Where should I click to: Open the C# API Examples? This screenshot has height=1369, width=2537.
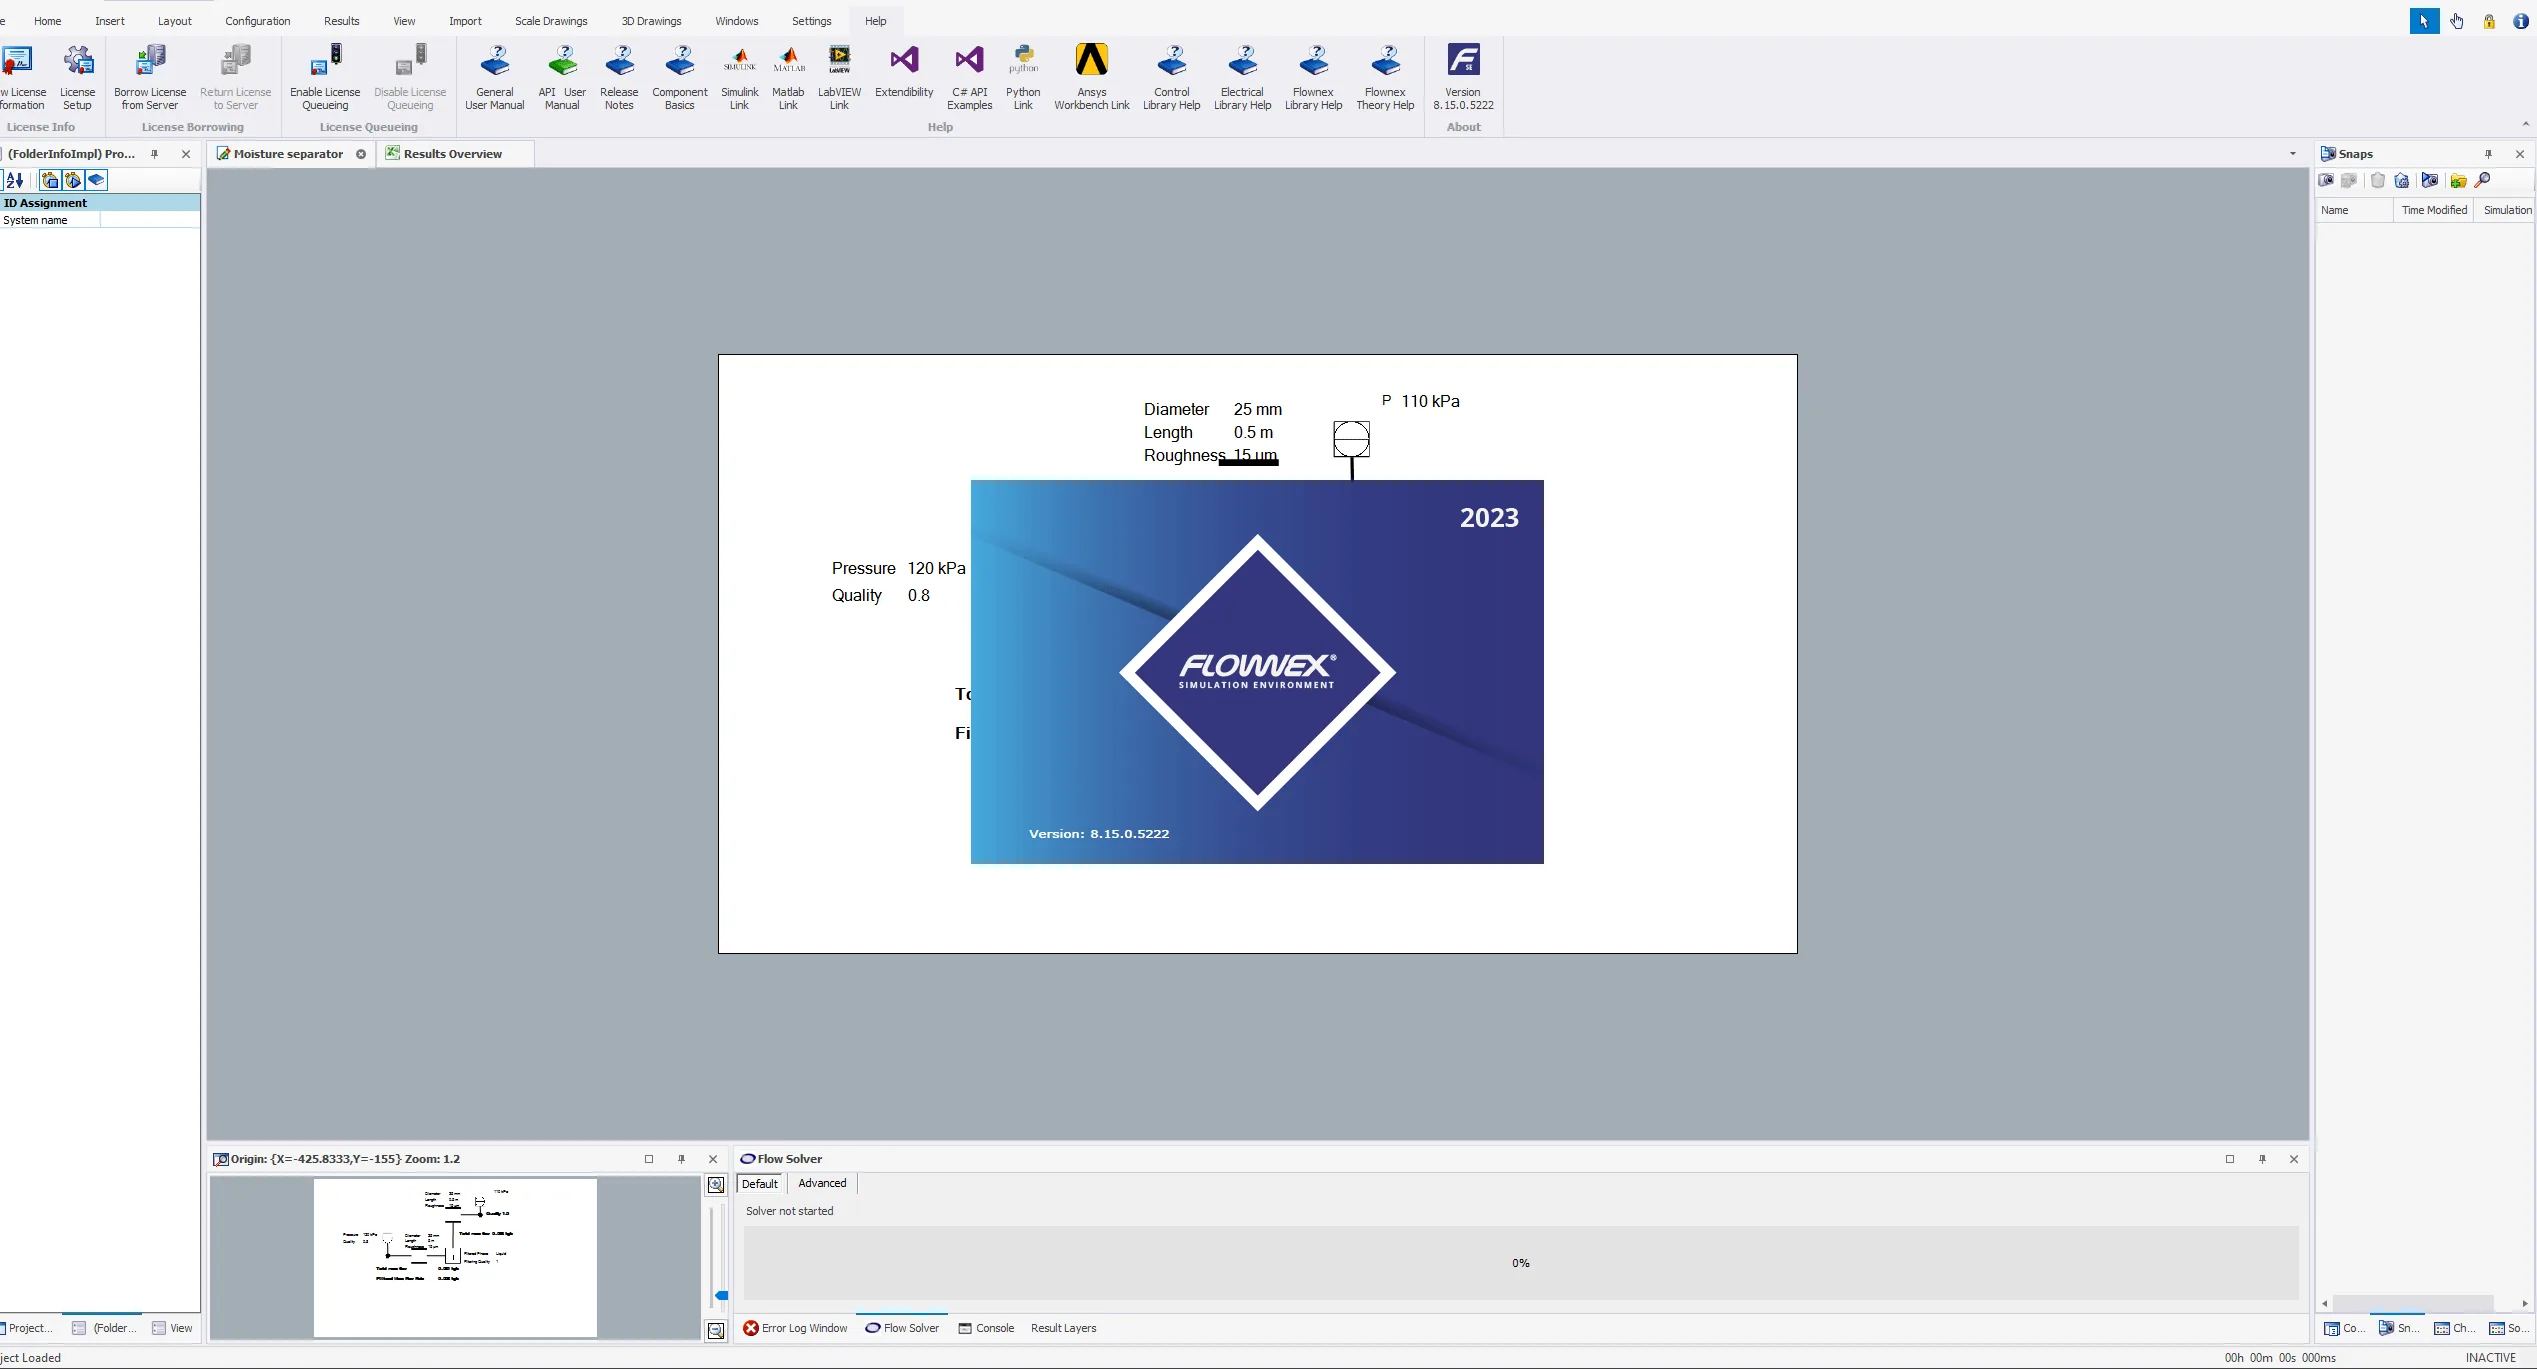(x=969, y=77)
